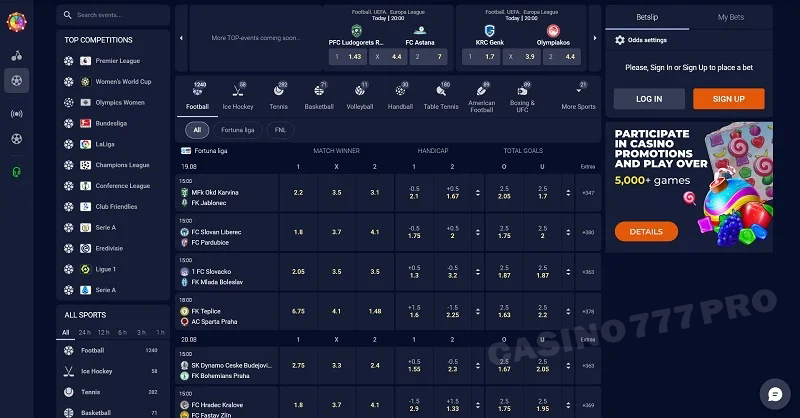Switch to the My Bets tab

(x=731, y=17)
